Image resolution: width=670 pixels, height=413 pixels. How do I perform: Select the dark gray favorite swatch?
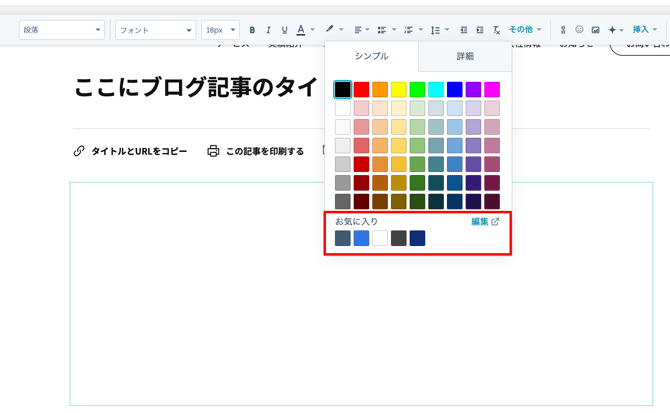(x=399, y=238)
